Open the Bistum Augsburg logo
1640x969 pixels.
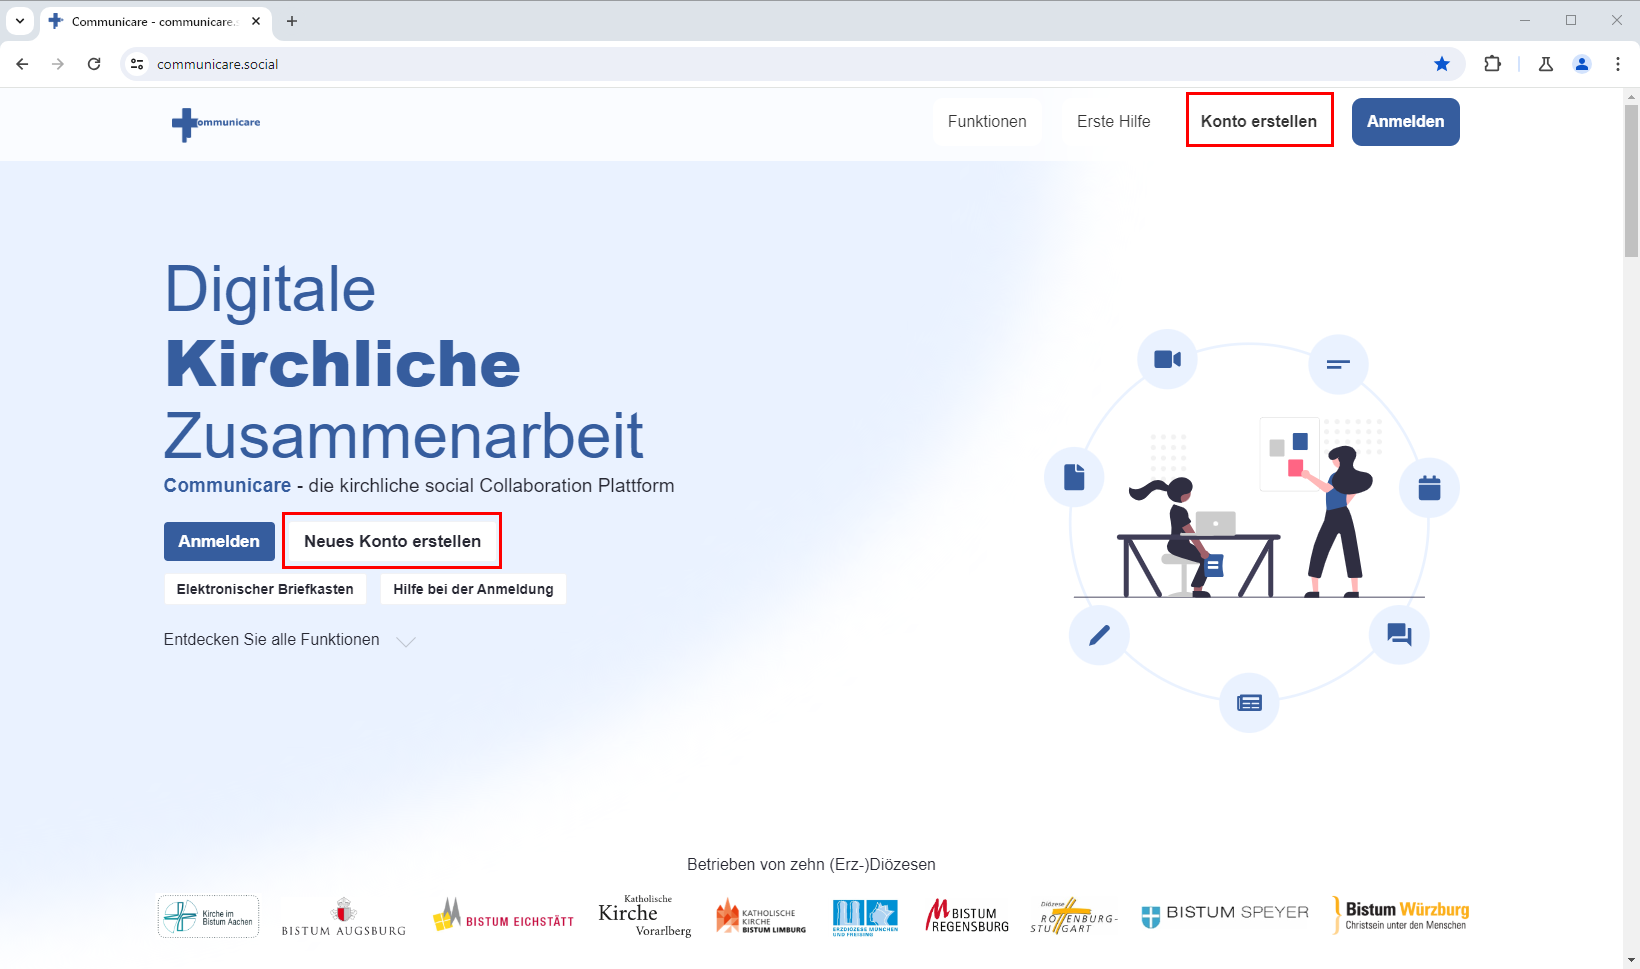click(344, 916)
